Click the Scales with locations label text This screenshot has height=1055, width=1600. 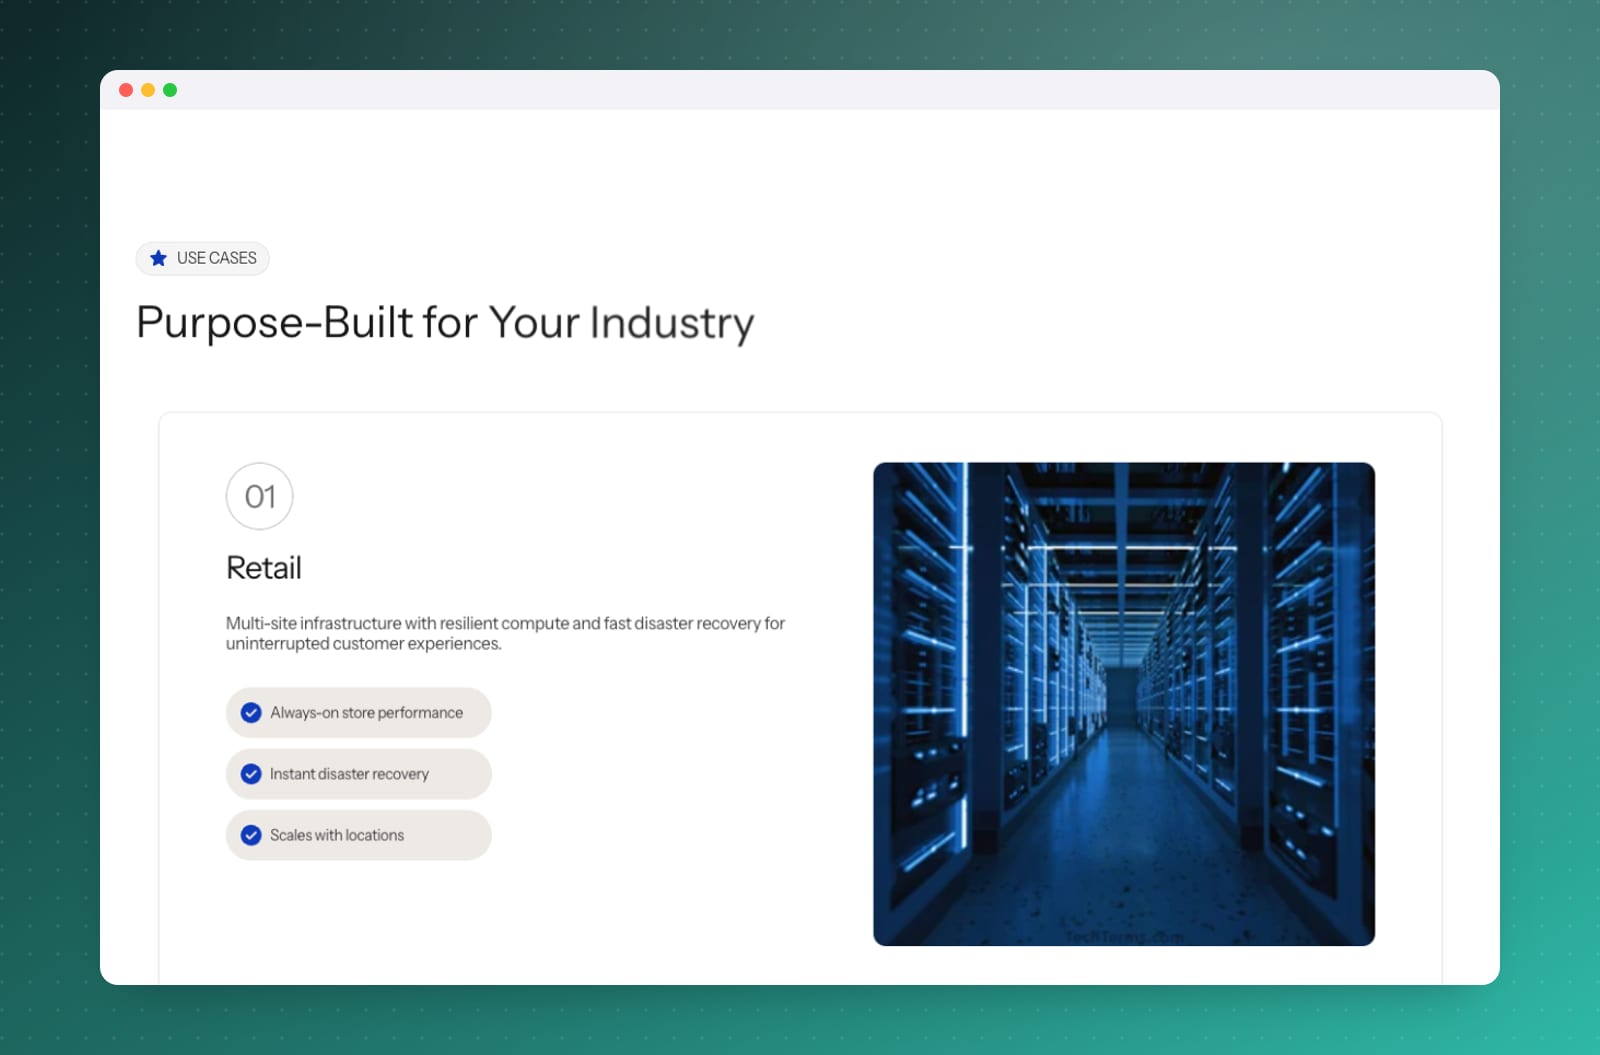point(337,835)
